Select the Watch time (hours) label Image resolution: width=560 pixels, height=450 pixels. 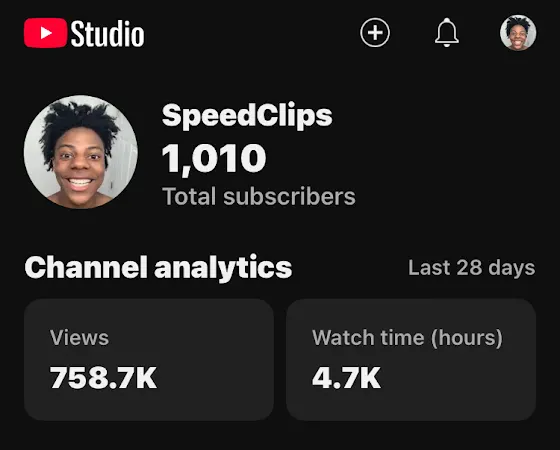[408, 338]
